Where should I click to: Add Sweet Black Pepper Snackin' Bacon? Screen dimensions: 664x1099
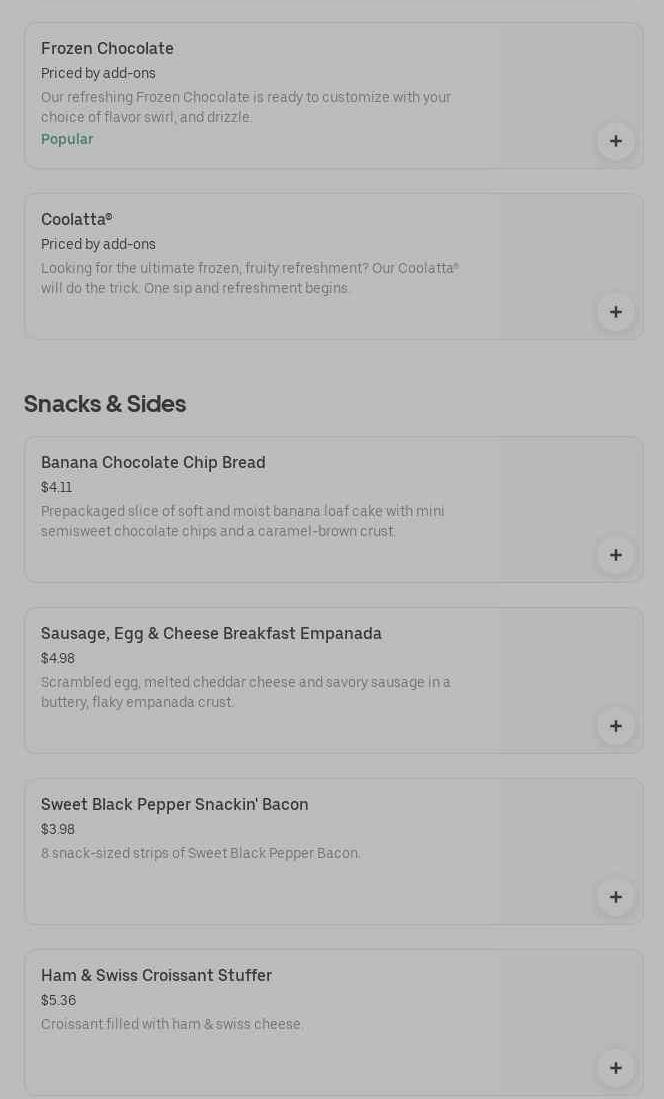(615, 897)
